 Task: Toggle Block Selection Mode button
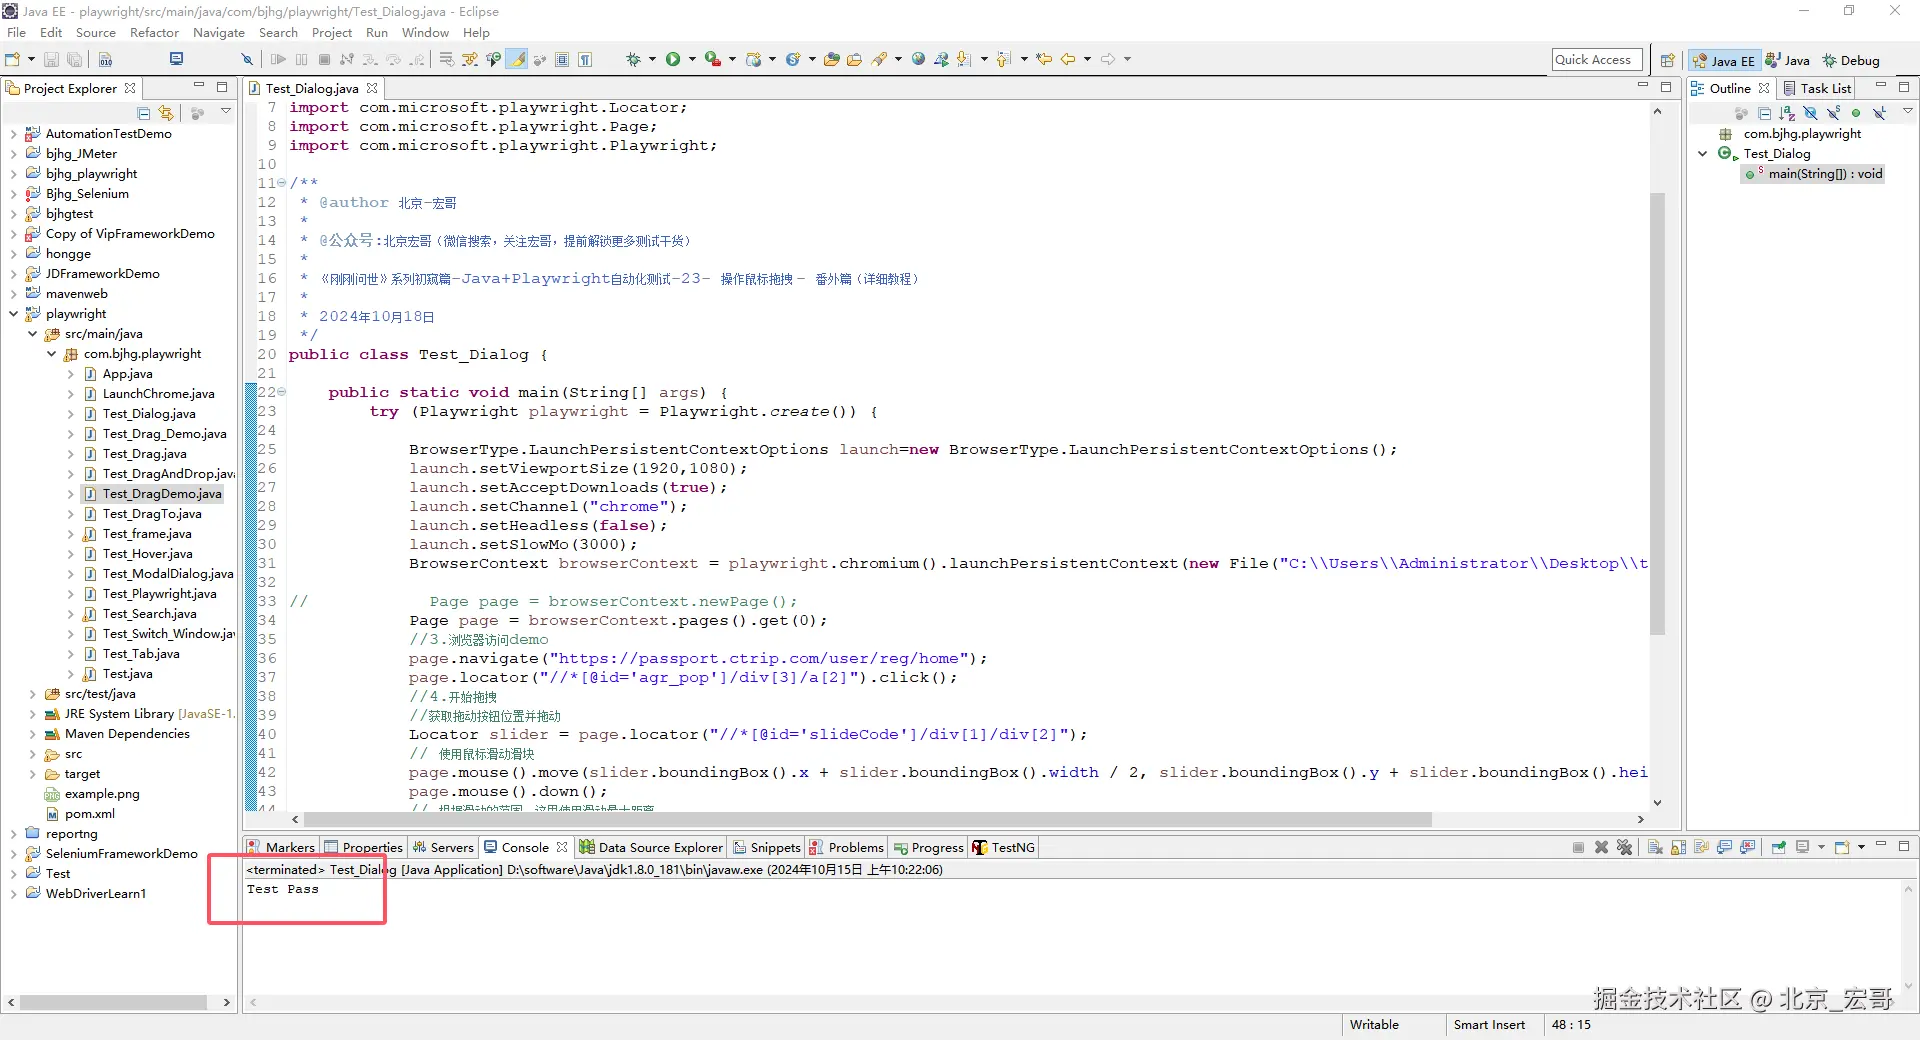562,59
